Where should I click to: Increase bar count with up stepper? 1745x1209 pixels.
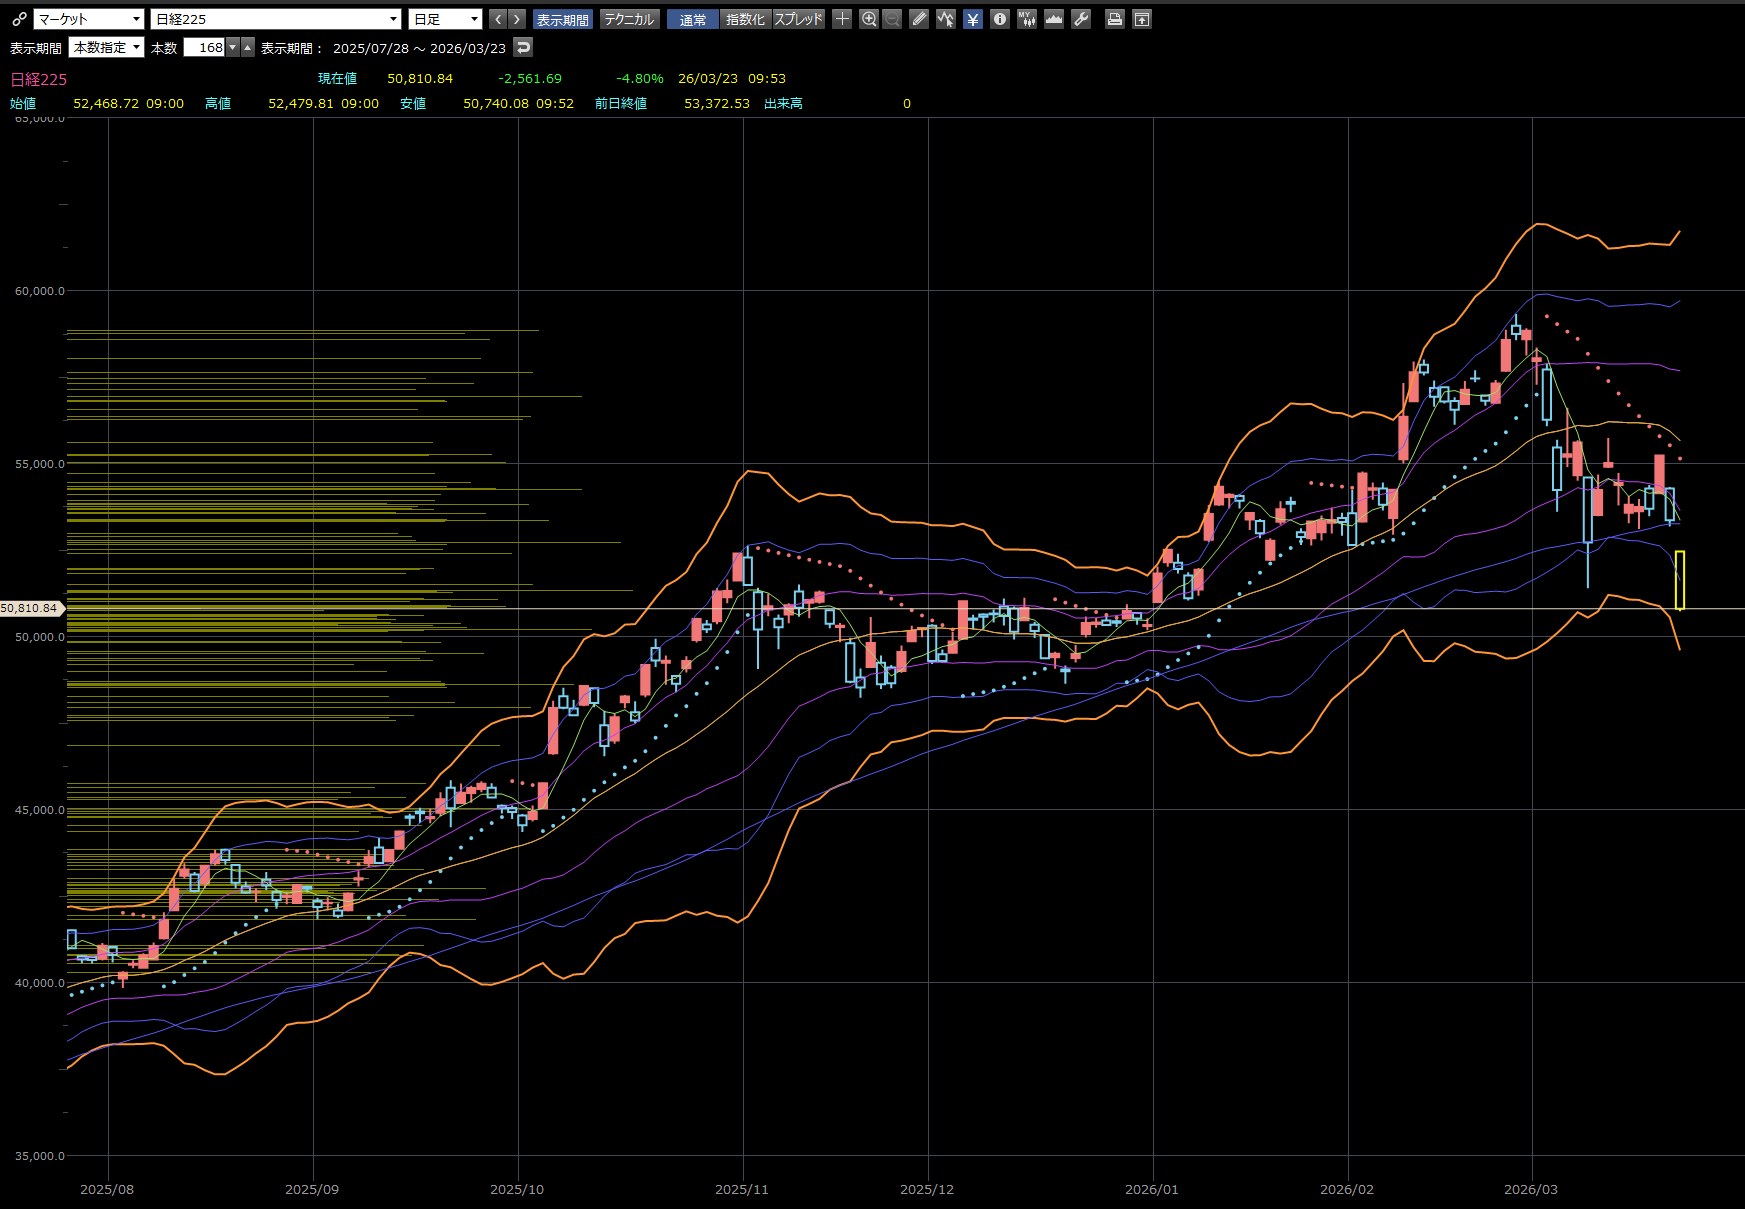point(248,47)
